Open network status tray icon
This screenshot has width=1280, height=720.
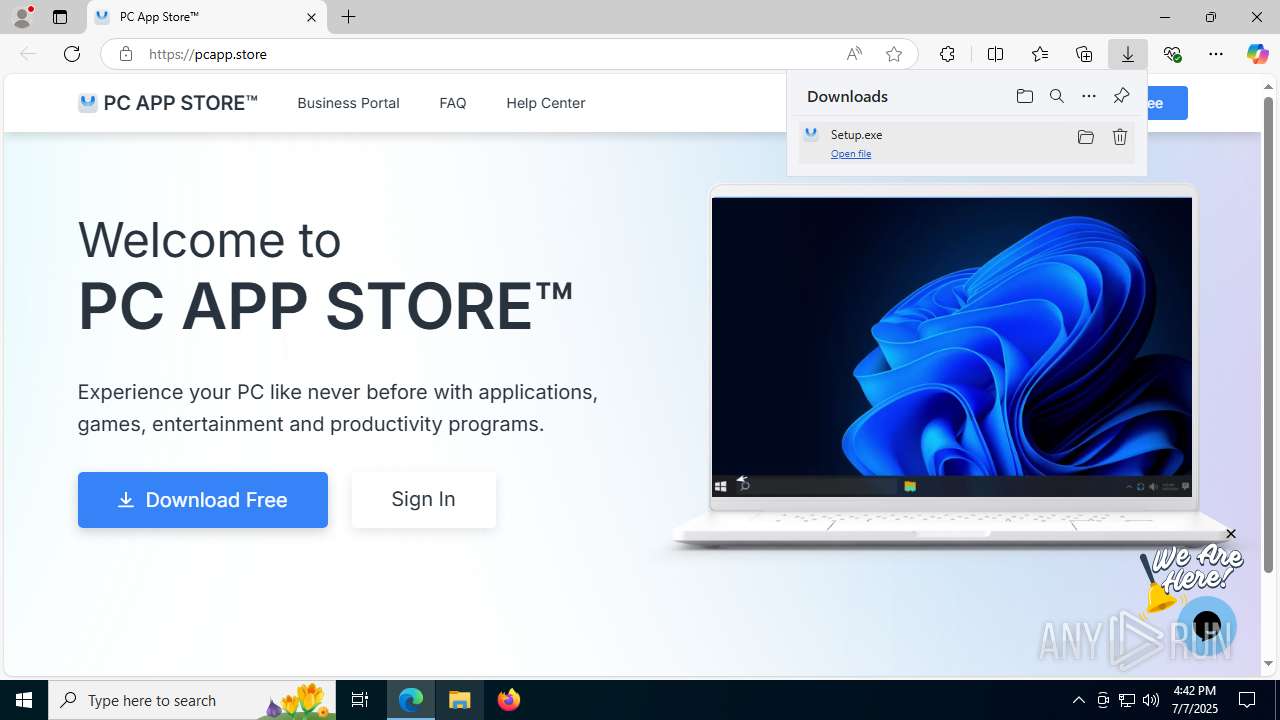click(x=1127, y=700)
